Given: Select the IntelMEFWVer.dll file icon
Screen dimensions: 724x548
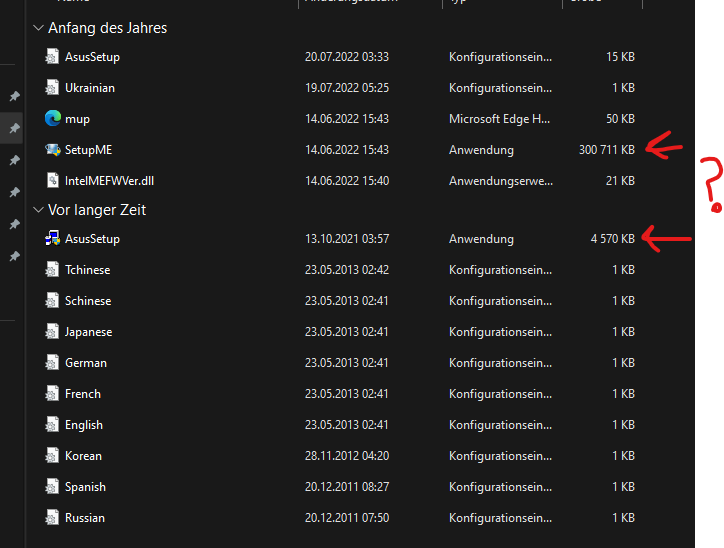Looking at the screenshot, I should tap(52, 181).
